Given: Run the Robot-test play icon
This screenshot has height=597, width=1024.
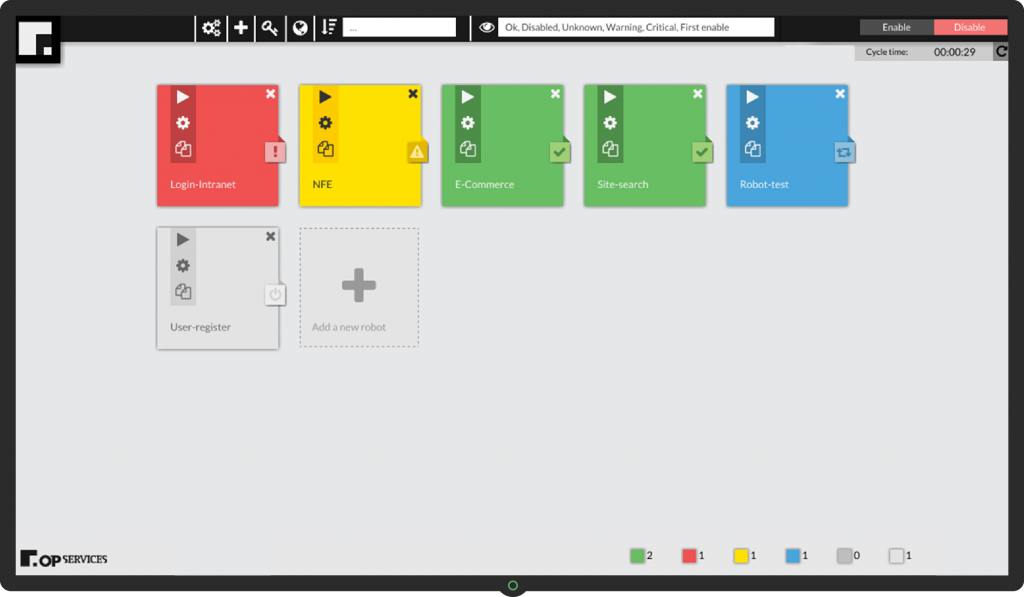Looking at the screenshot, I should [x=752, y=97].
